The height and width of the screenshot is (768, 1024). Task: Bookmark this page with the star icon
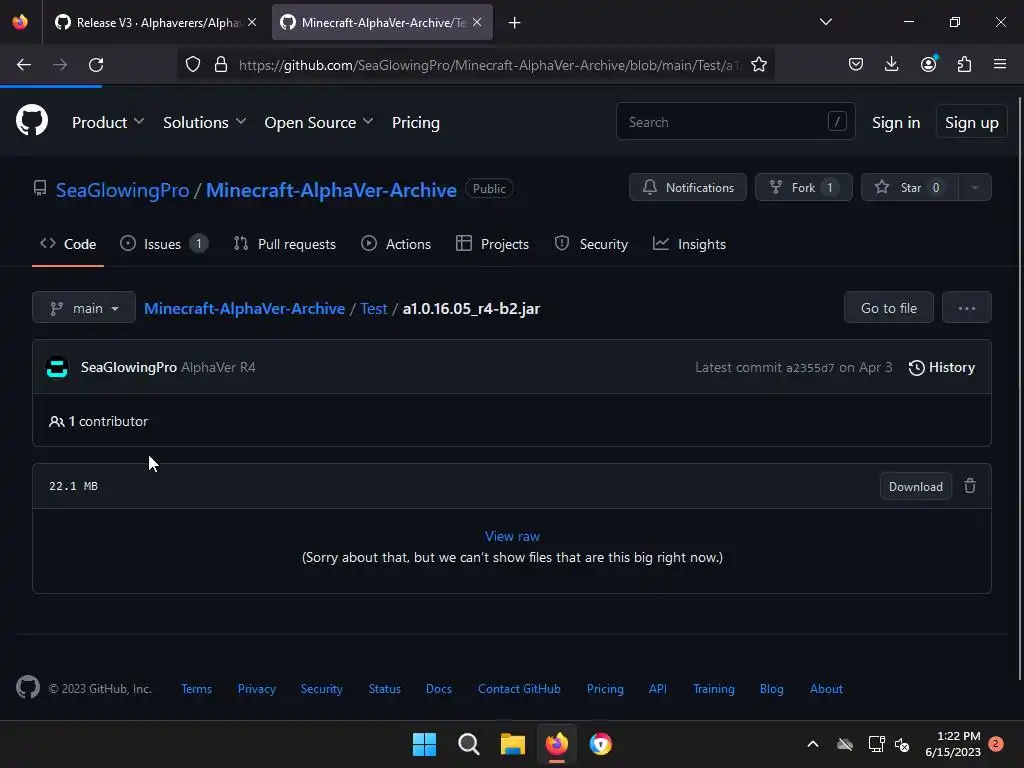coord(758,65)
